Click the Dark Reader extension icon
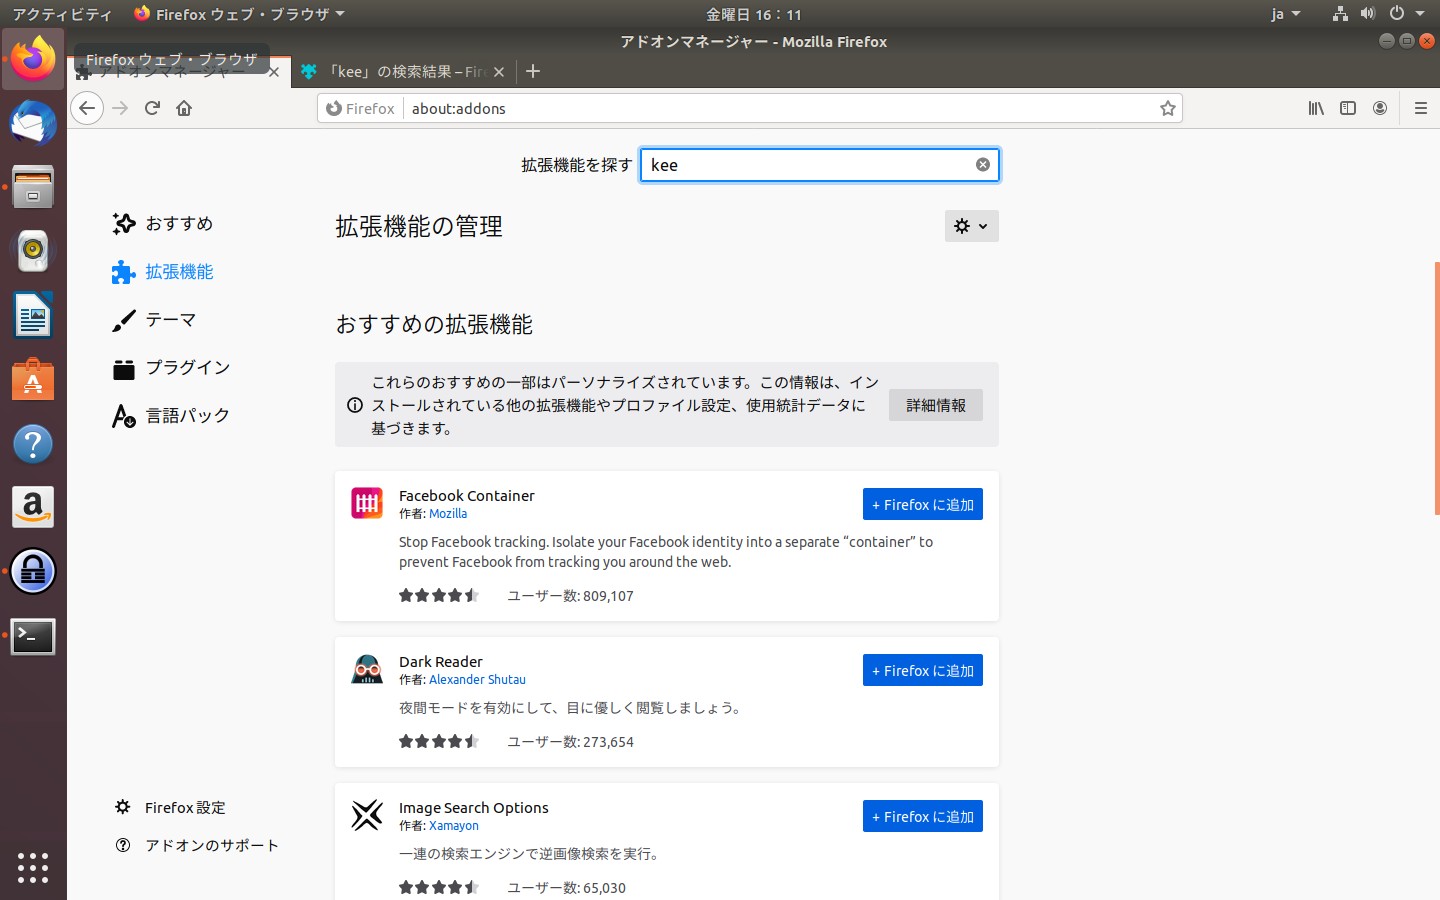Viewport: 1440px width, 900px height. [367, 669]
